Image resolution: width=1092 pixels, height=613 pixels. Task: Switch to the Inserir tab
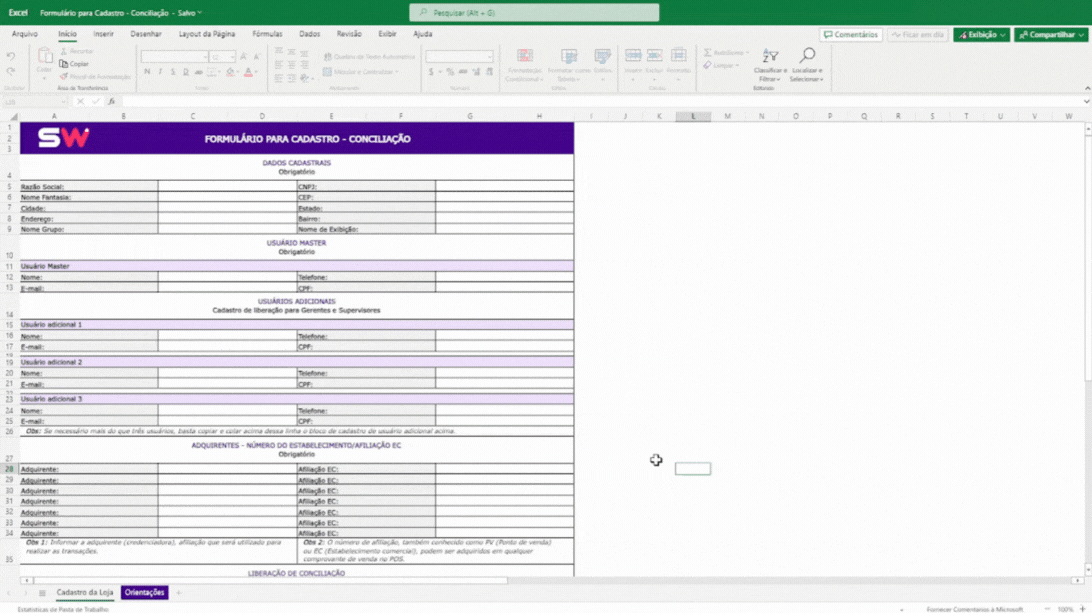pos(103,33)
